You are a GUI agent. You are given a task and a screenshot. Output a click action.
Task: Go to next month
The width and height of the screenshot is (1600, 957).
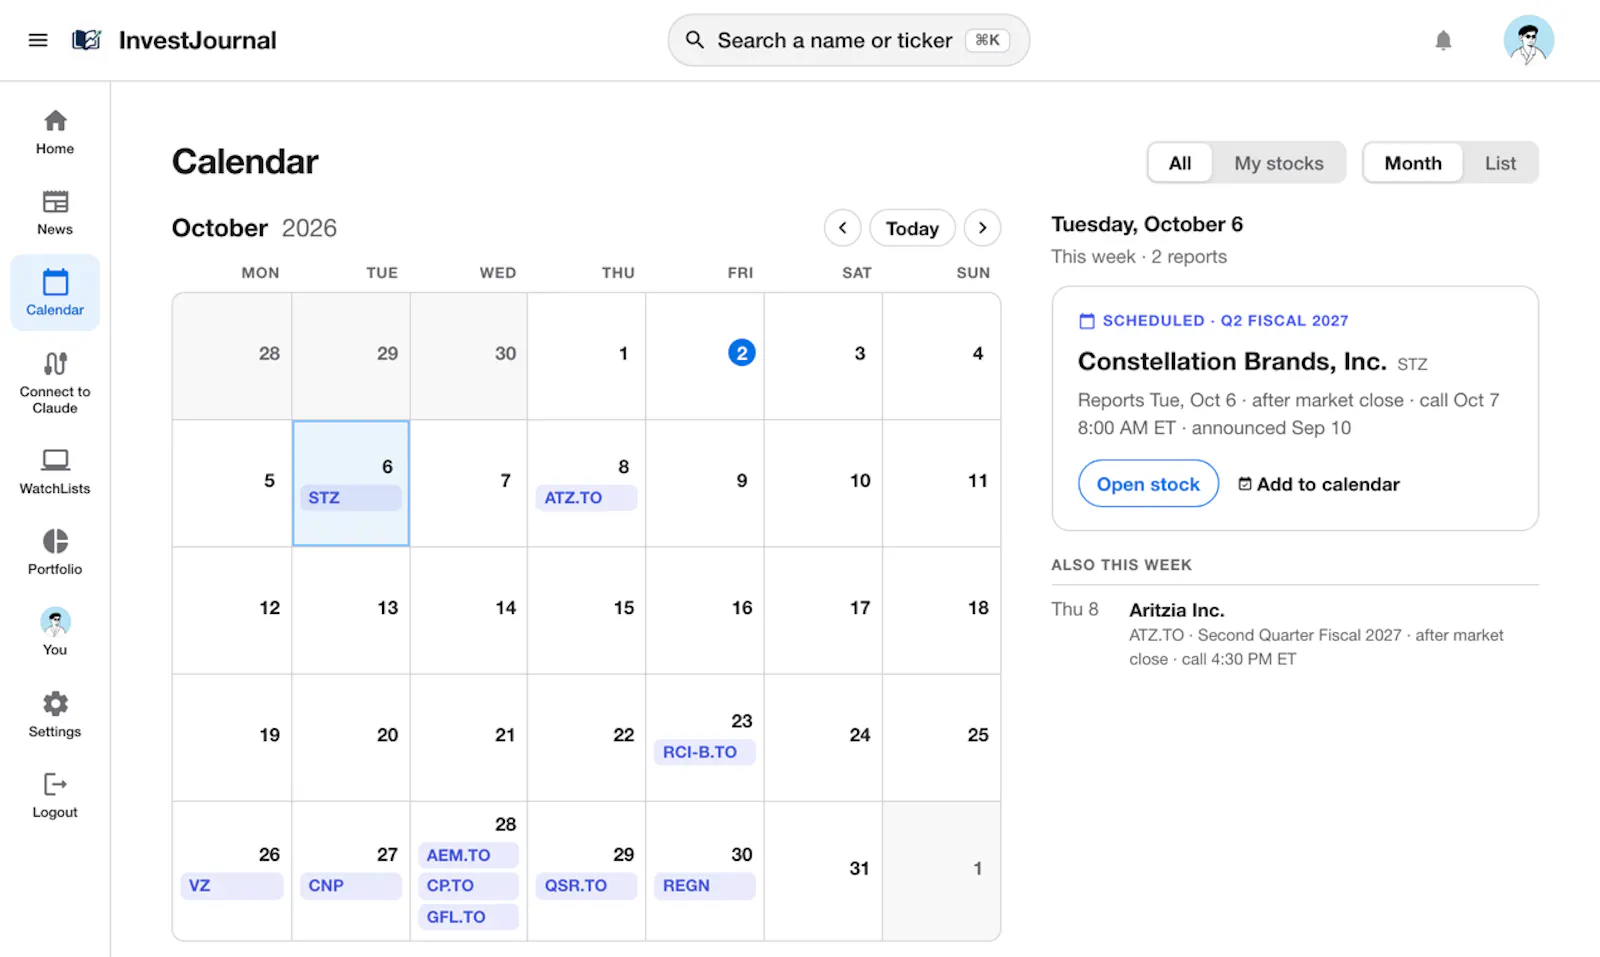pyautogui.click(x=982, y=228)
